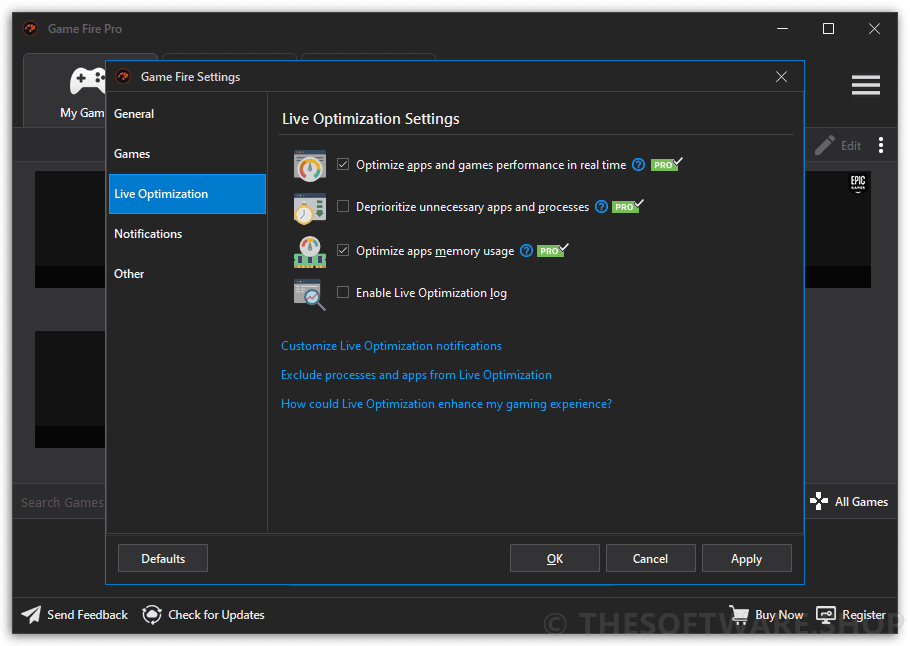Open hamburger menu in main window

click(866, 85)
